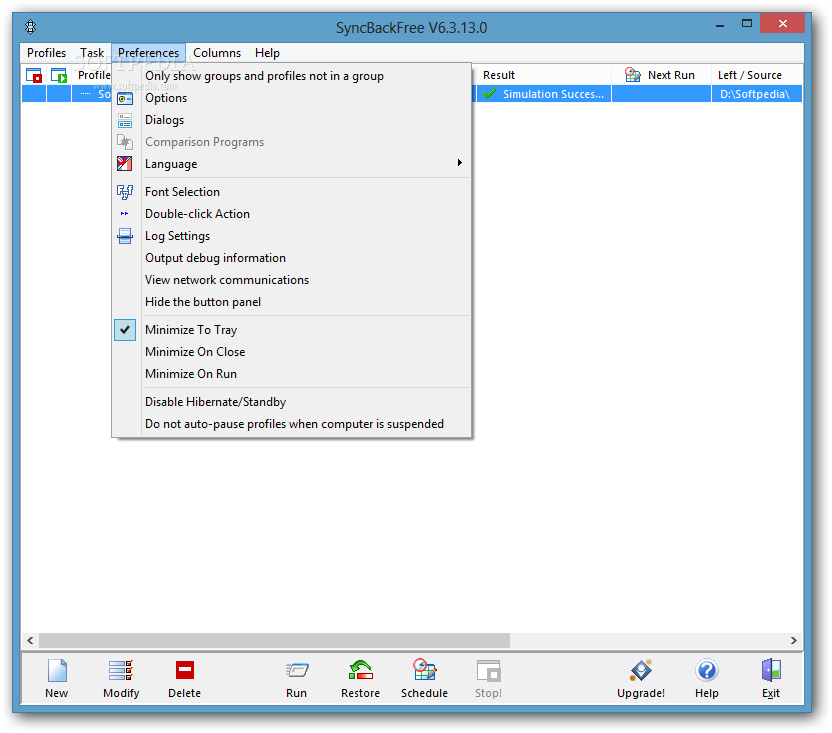Image resolution: width=832 pixels, height=733 pixels.
Task: Select the D:\Softpedia\ source cell
Action: (x=757, y=94)
